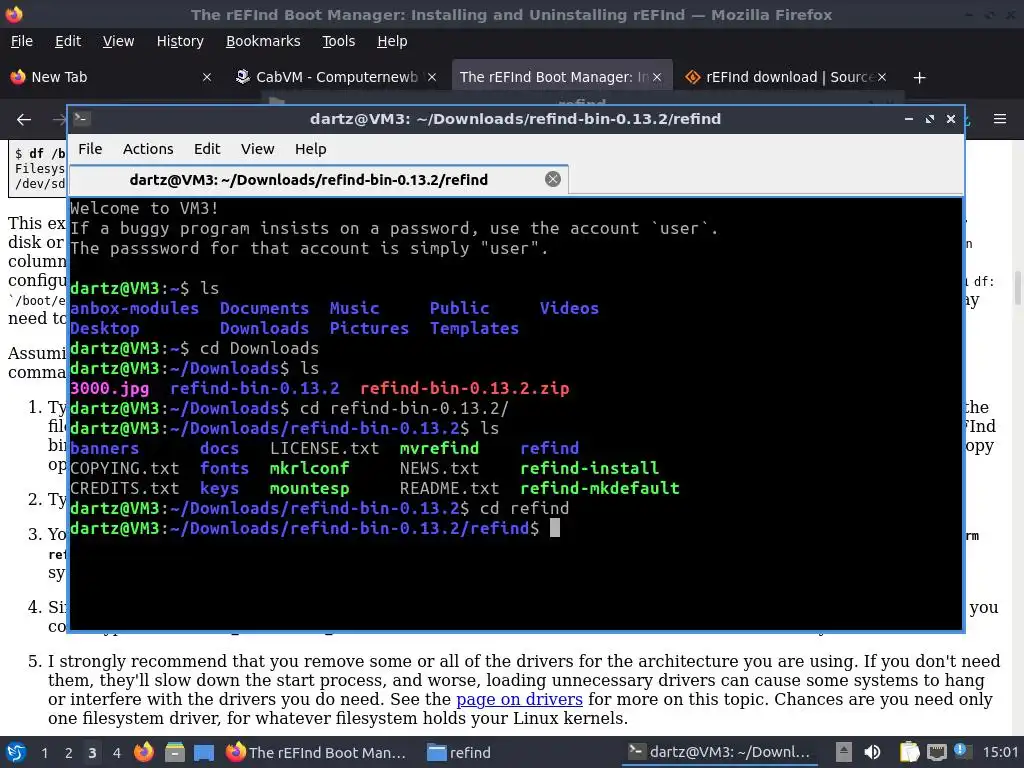Click the Firefox page vertical scrollbar thumb
Image resolution: width=1024 pixels, height=768 pixels.
tap(1017, 287)
